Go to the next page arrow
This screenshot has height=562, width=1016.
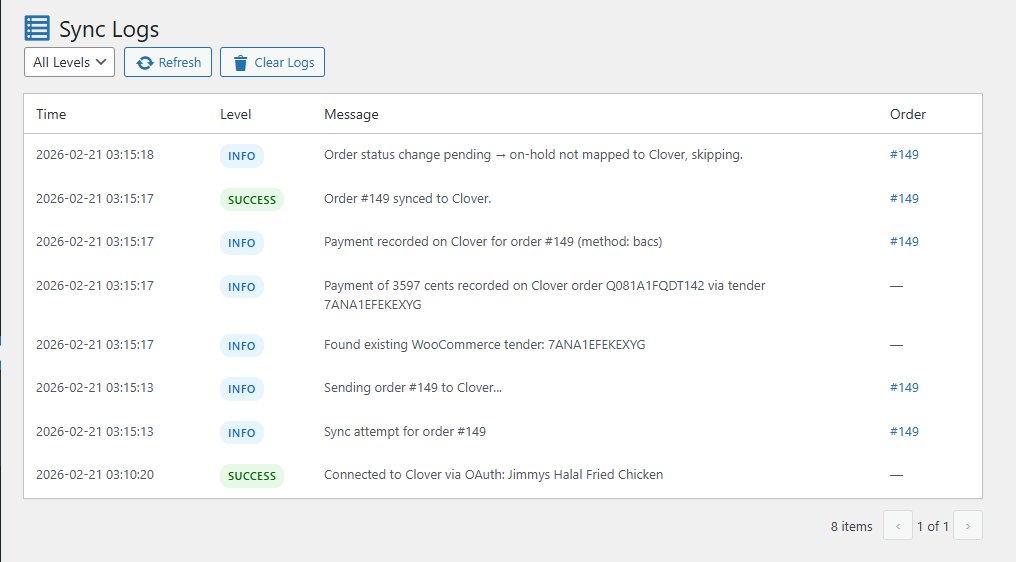pos(968,526)
